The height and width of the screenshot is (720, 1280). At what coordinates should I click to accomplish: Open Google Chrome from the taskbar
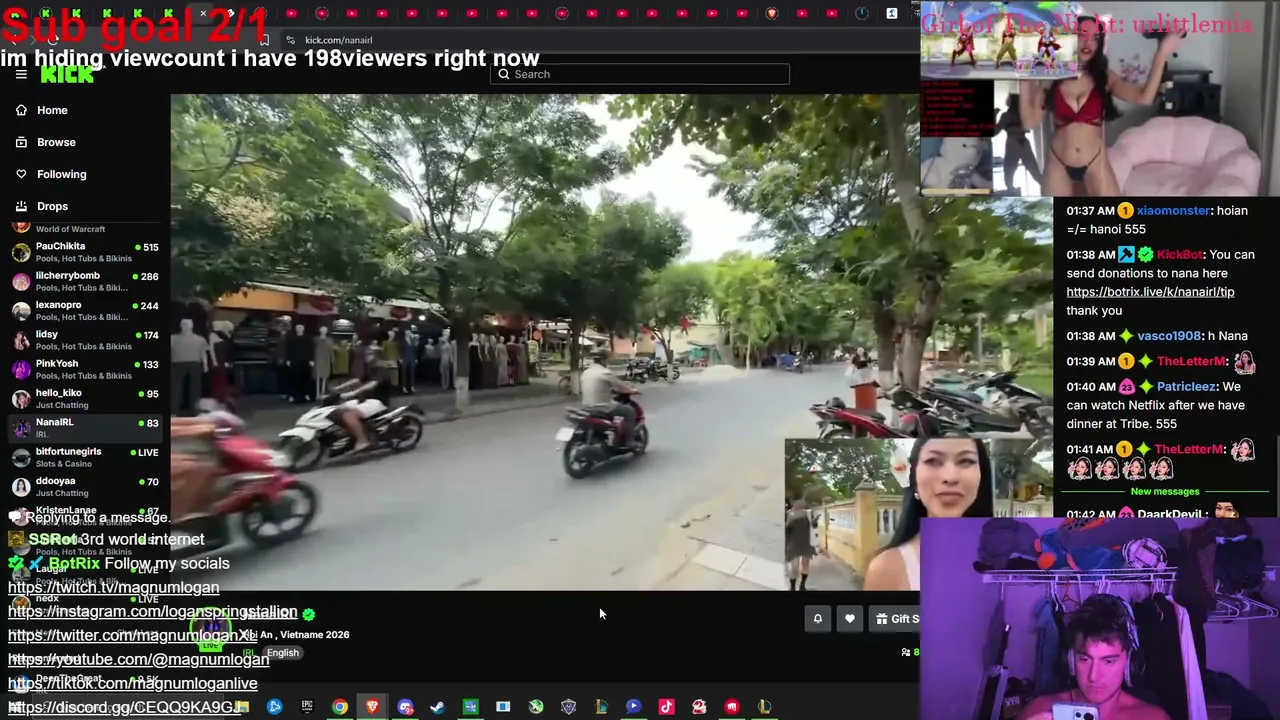tap(340, 707)
